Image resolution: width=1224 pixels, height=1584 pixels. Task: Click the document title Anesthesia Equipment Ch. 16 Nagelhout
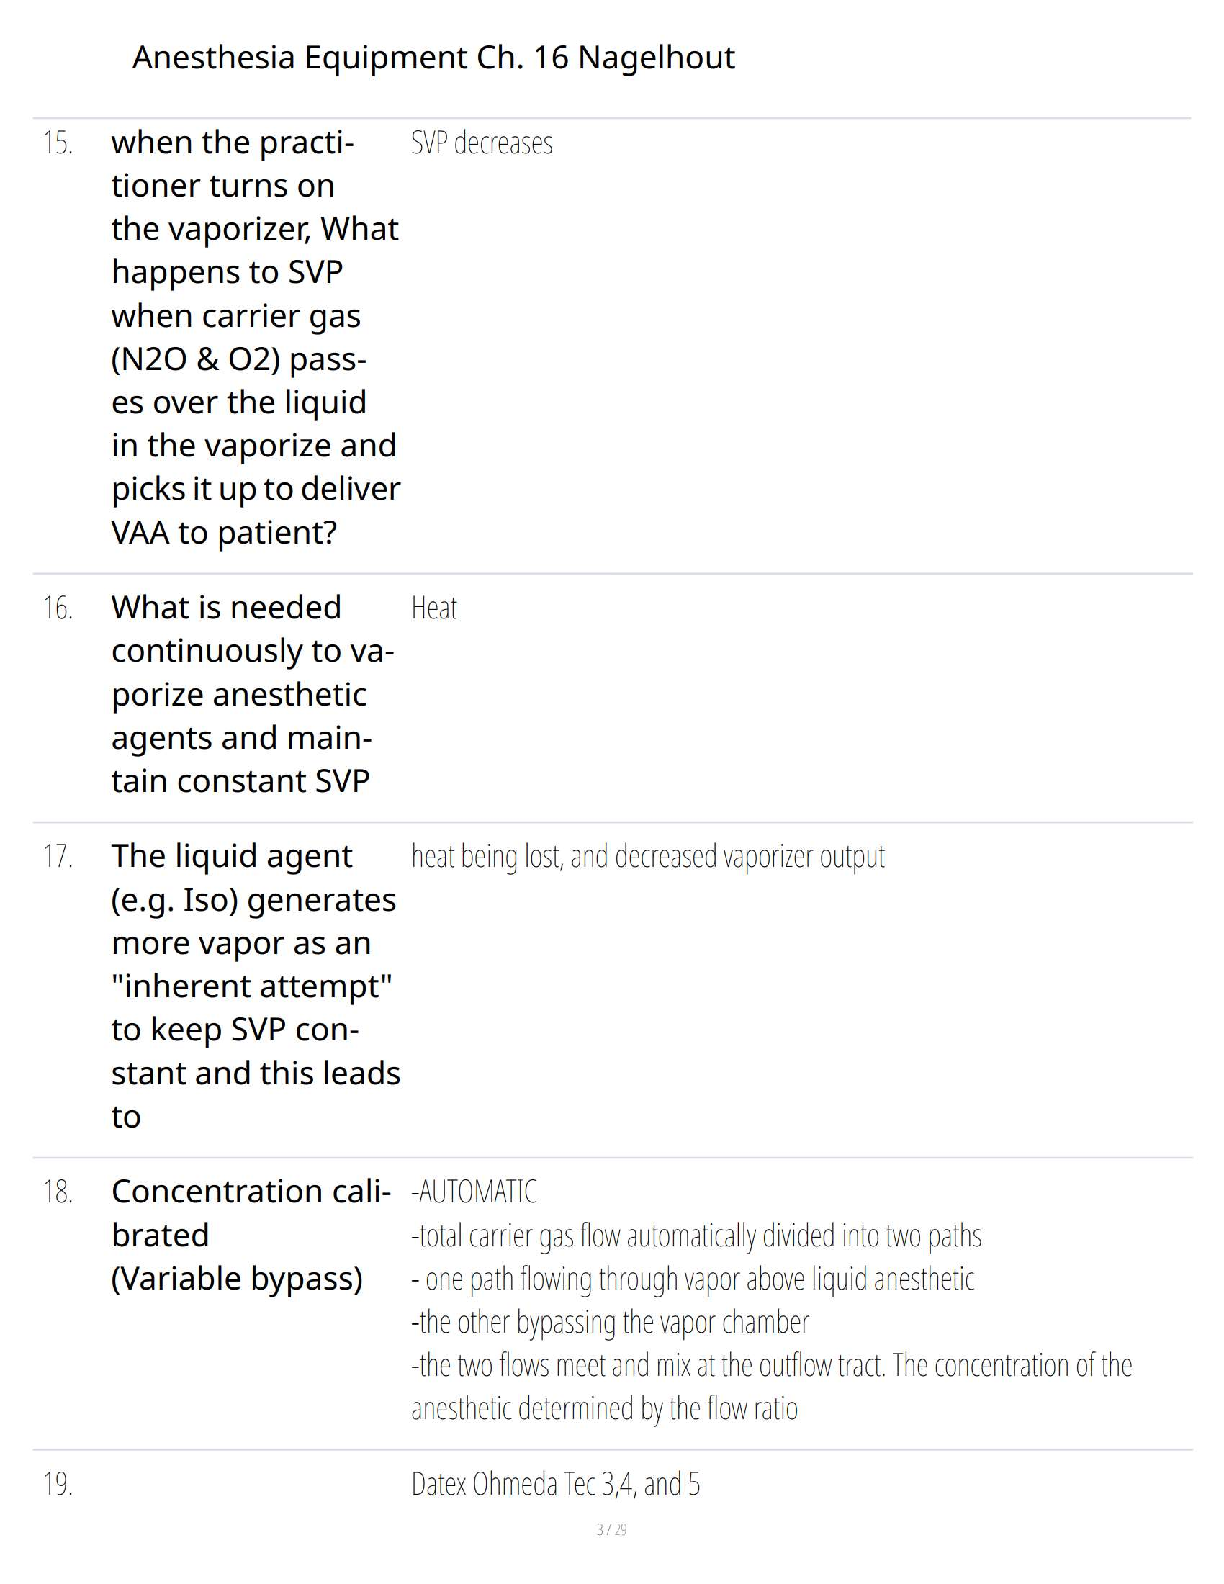(433, 57)
